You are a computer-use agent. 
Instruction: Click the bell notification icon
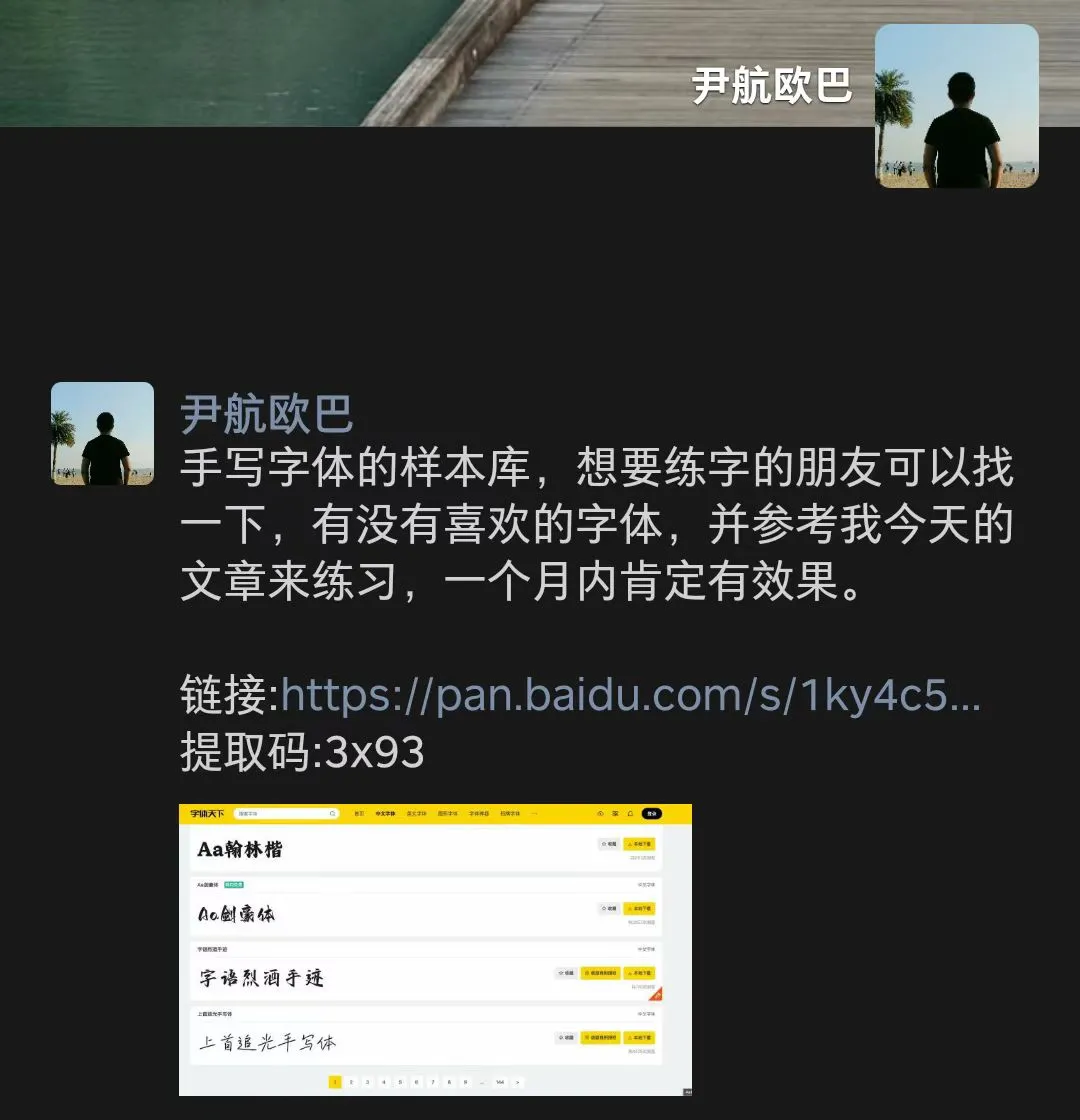[x=630, y=814]
